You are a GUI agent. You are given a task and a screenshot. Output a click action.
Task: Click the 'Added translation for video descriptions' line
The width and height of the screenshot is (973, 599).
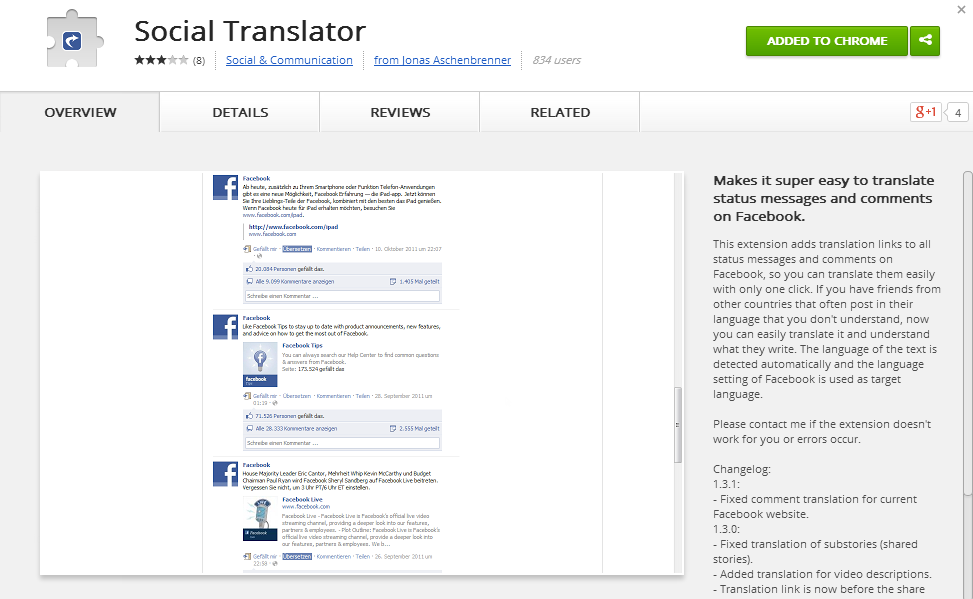[x=822, y=574]
